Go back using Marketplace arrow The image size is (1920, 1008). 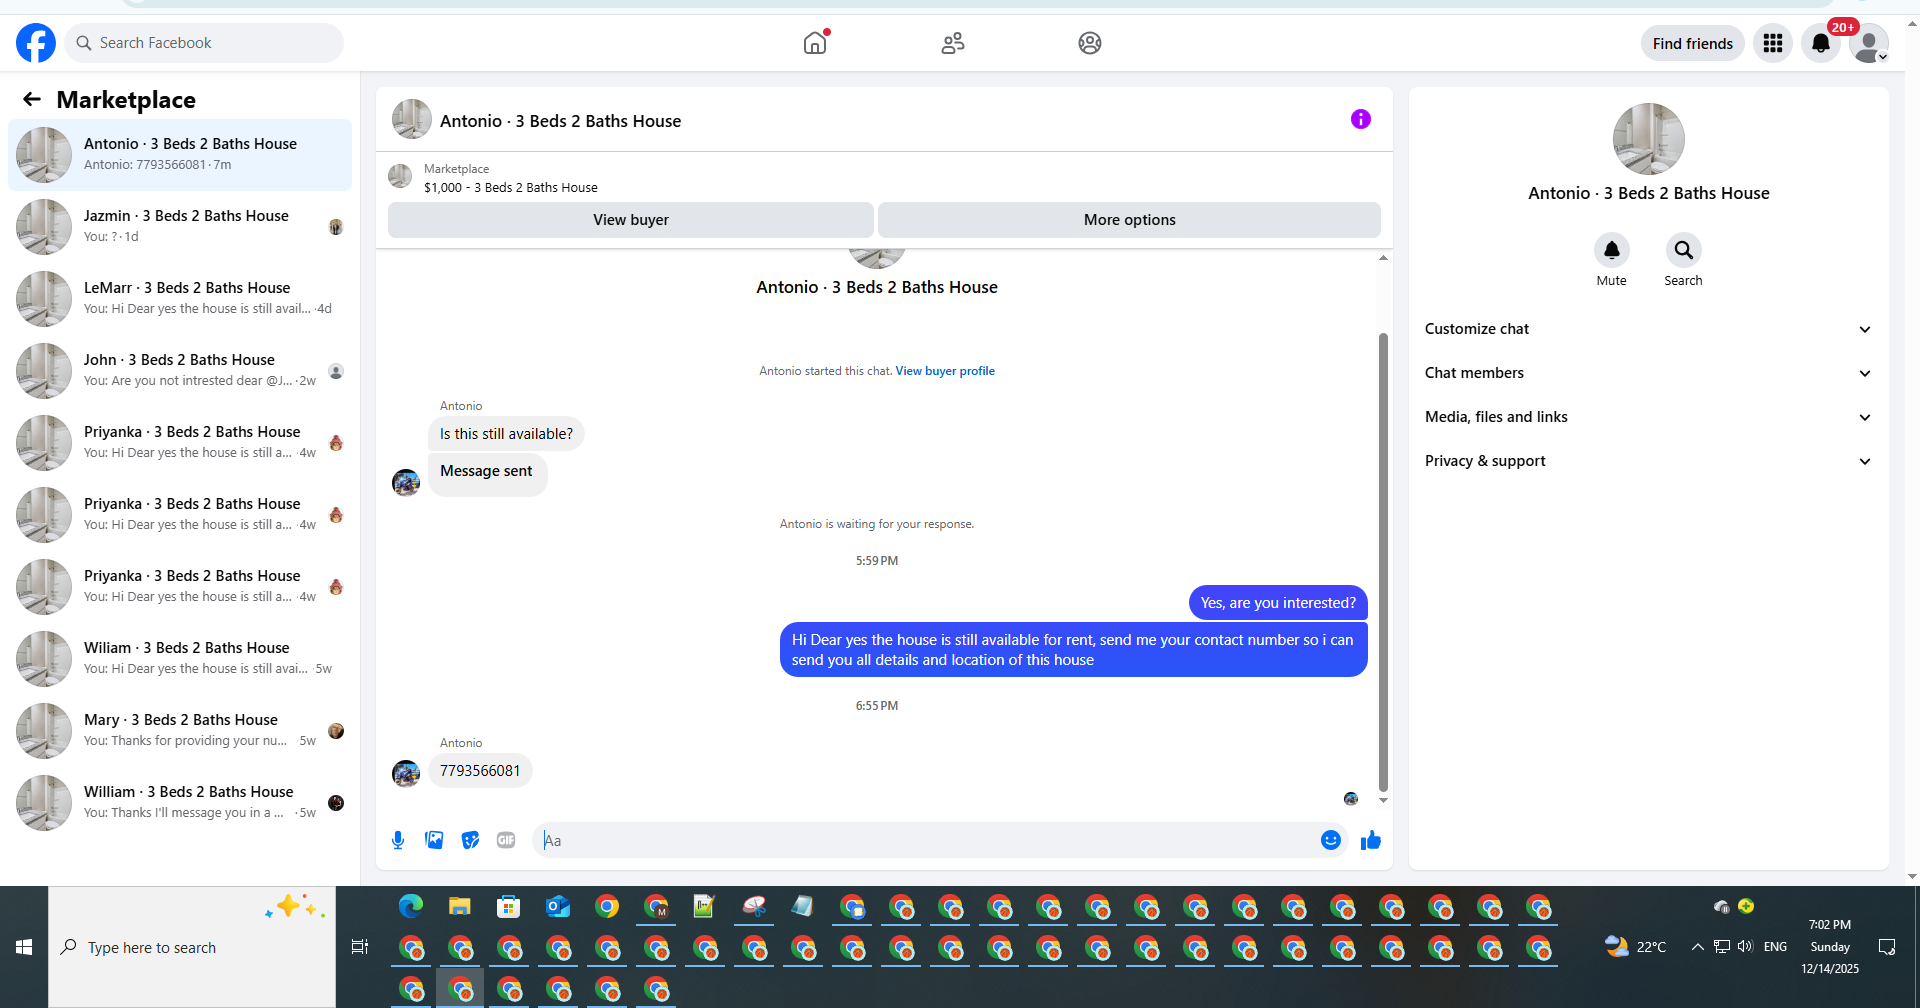point(32,99)
